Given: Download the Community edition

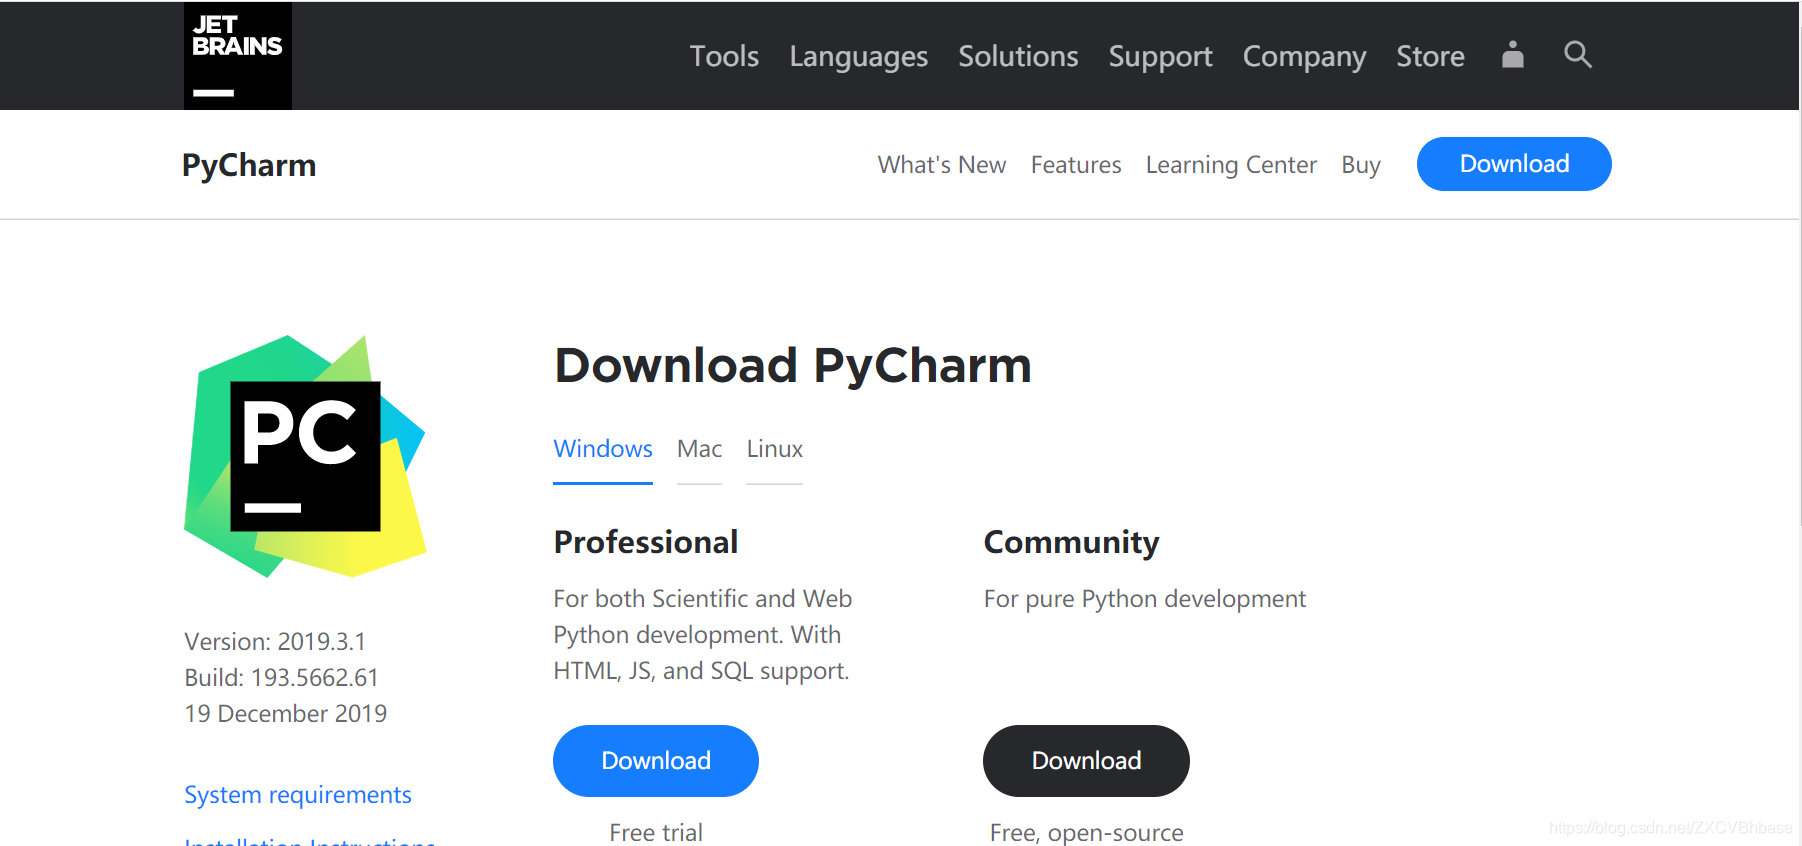Looking at the screenshot, I should point(1086,761).
